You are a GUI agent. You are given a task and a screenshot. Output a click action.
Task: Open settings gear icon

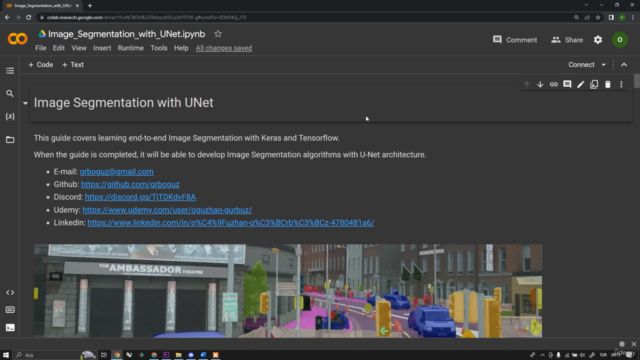pos(598,40)
